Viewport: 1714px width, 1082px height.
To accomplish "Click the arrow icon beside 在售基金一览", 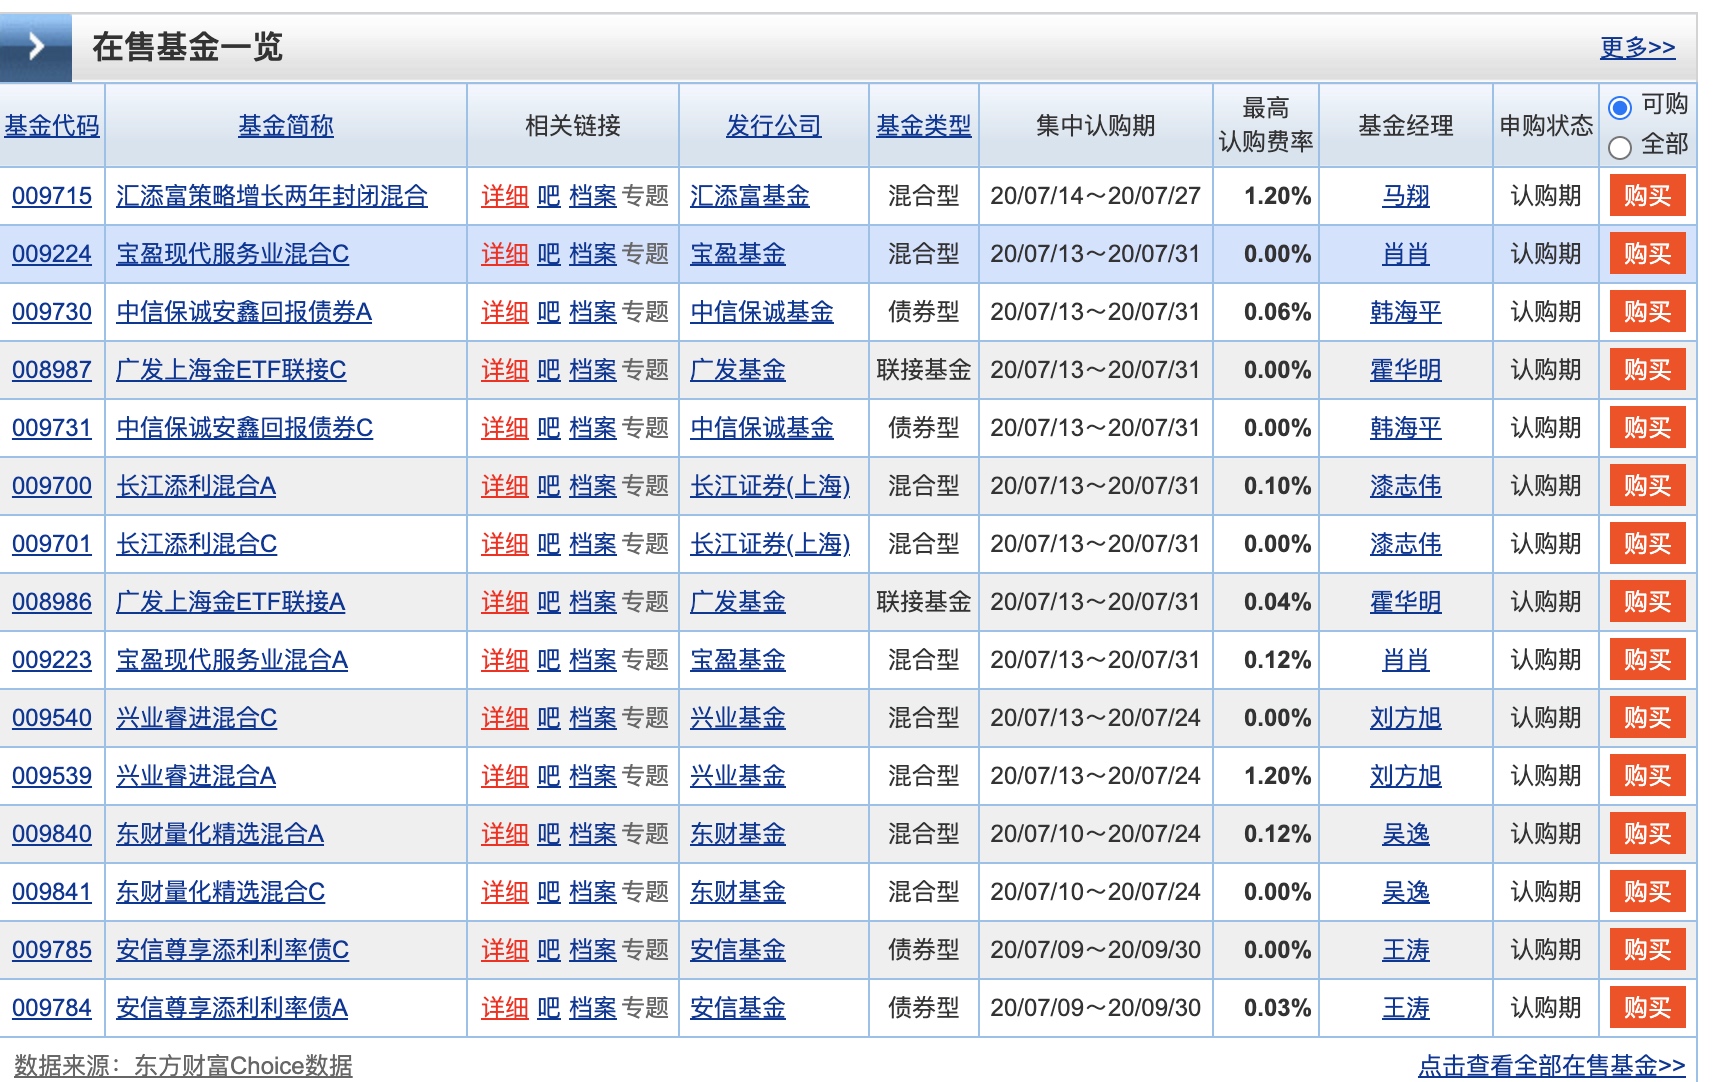I will tap(36, 47).
